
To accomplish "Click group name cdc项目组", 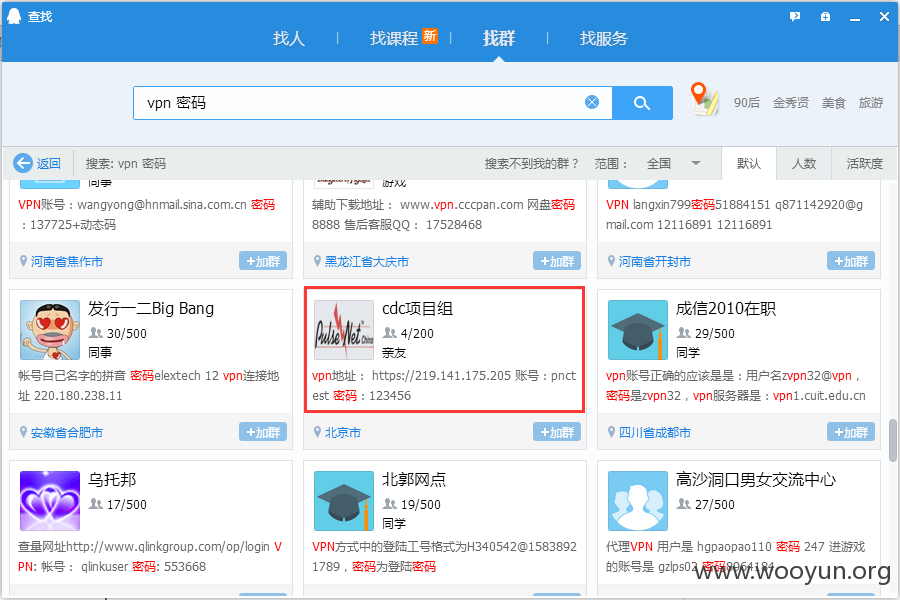I will pyautogui.click(x=417, y=308).
